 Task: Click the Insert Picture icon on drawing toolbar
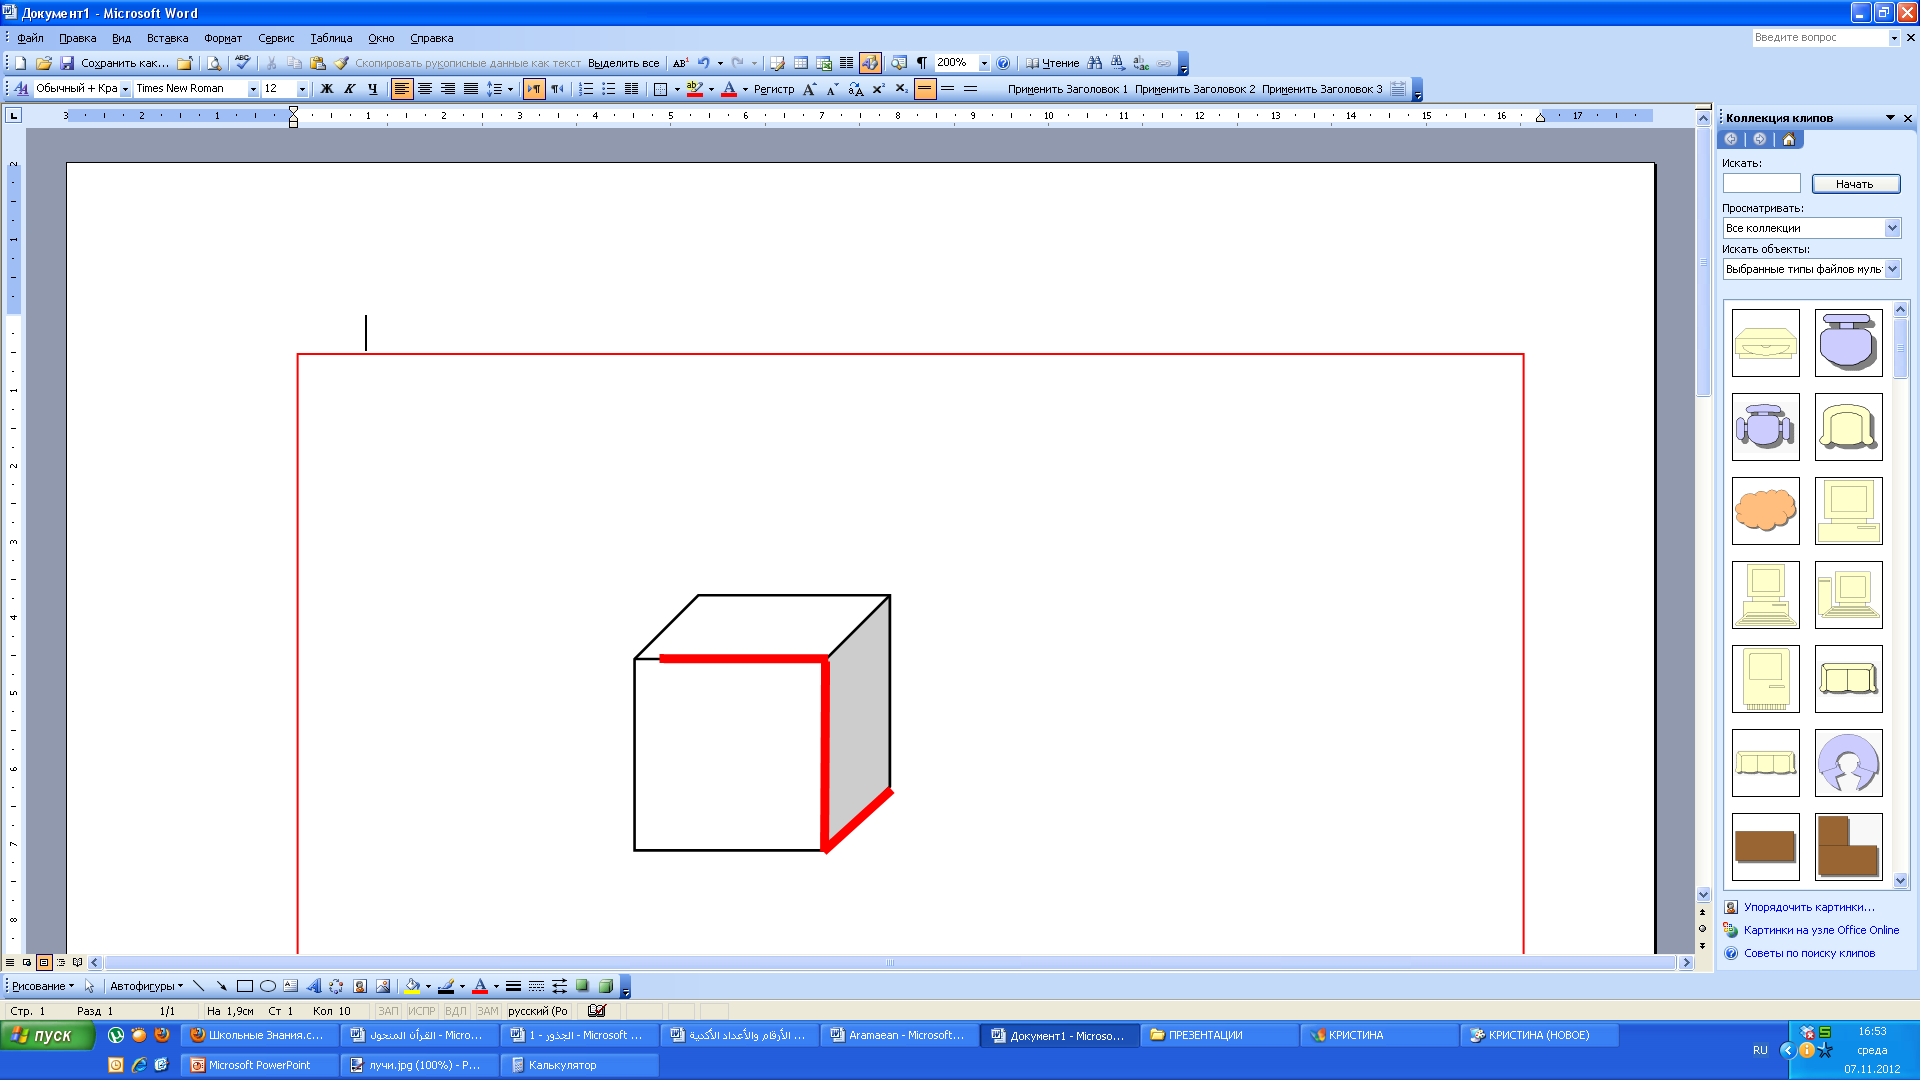(383, 986)
